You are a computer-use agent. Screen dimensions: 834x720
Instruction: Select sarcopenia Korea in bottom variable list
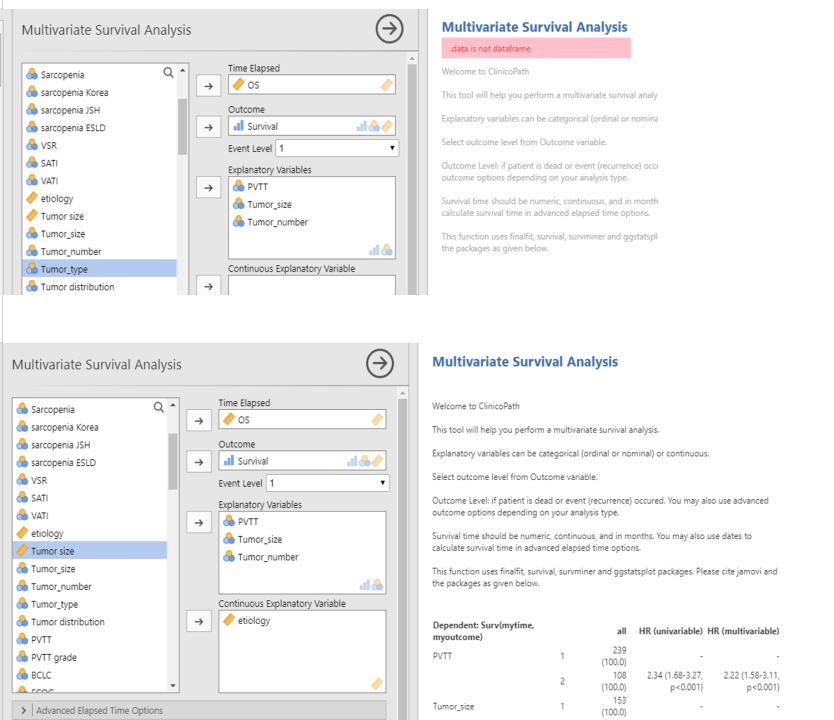coord(90,427)
